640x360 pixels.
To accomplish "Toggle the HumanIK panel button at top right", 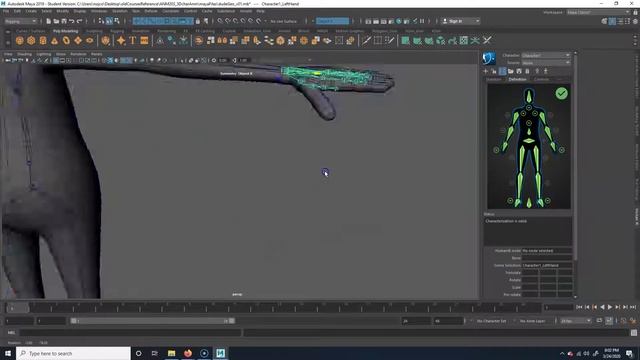I will 612,21.
